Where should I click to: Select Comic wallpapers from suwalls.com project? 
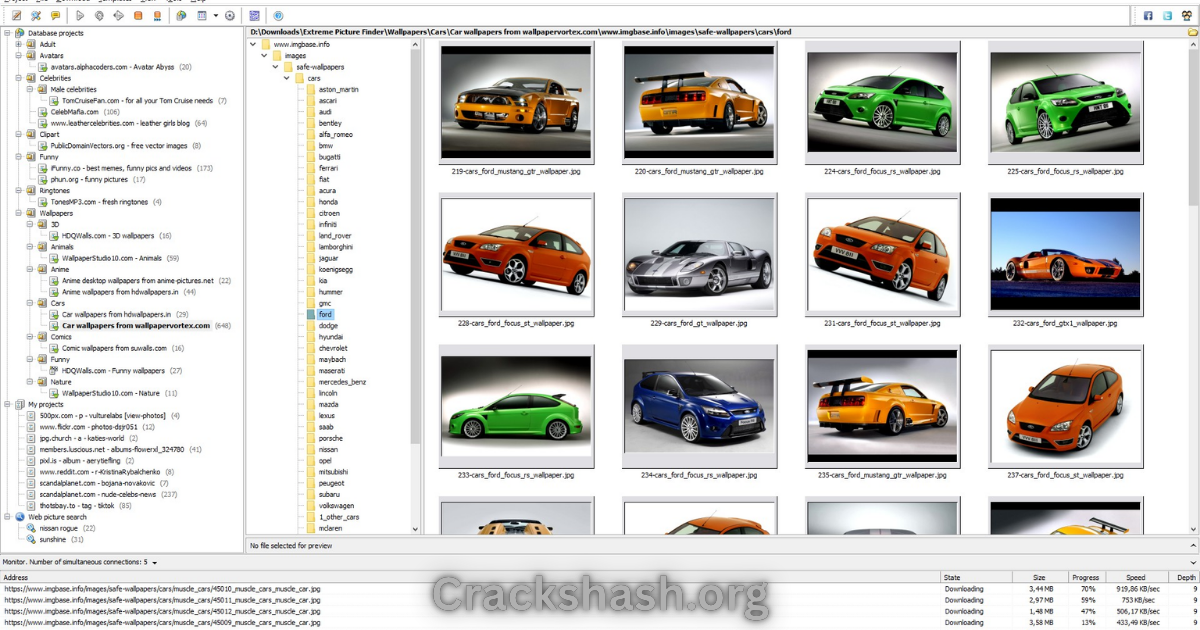click(115, 348)
